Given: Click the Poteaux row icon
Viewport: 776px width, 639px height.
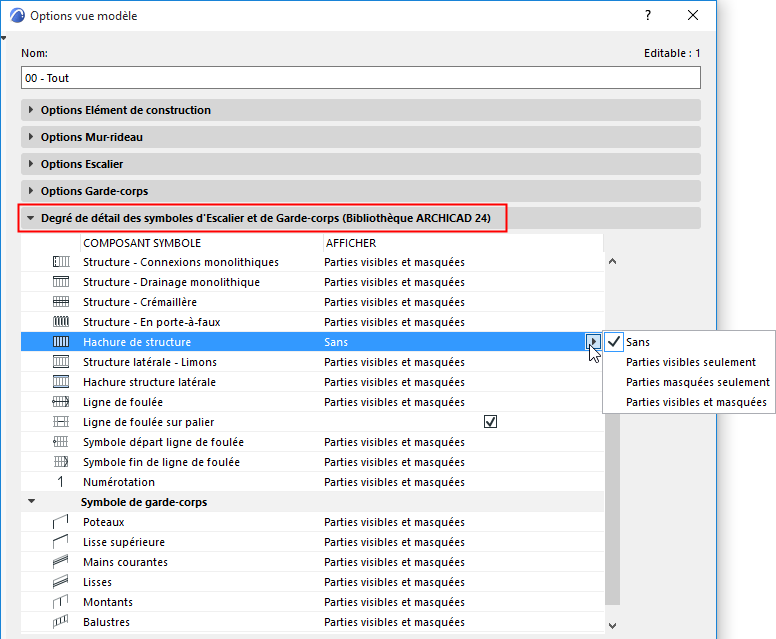Looking at the screenshot, I should 61,522.
